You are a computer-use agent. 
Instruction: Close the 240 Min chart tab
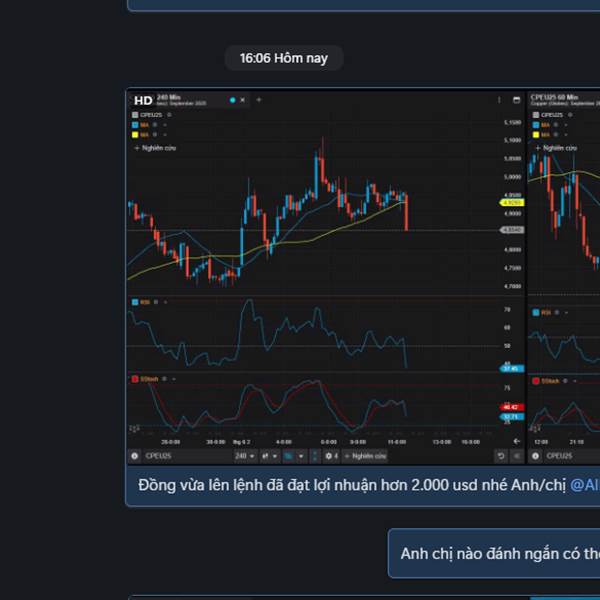point(243,100)
